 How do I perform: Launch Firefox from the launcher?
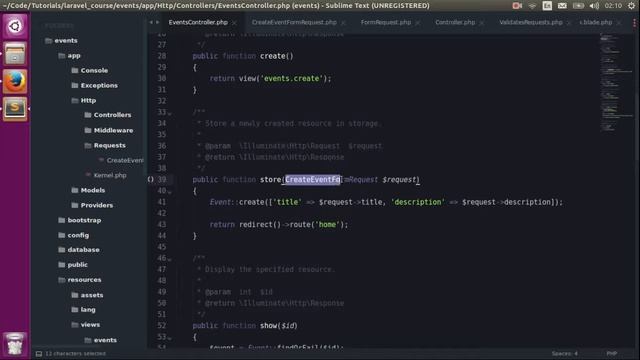(15, 81)
